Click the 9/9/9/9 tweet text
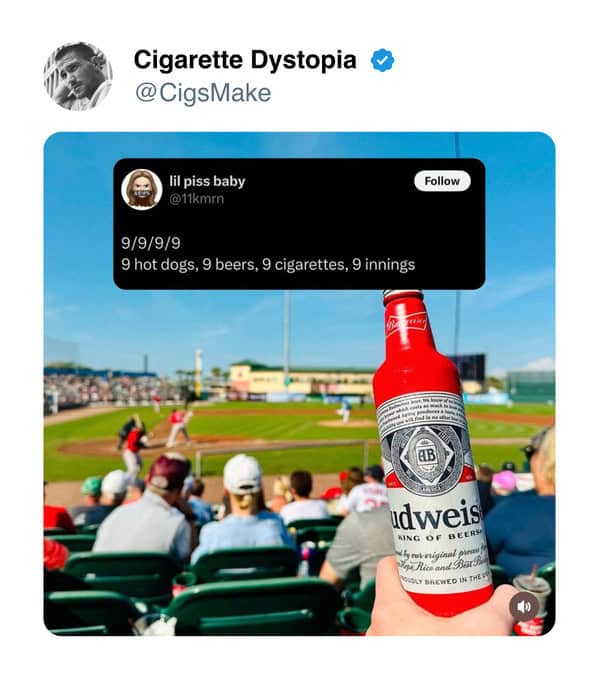This screenshot has height=678, width=599. [x=151, y=243]
